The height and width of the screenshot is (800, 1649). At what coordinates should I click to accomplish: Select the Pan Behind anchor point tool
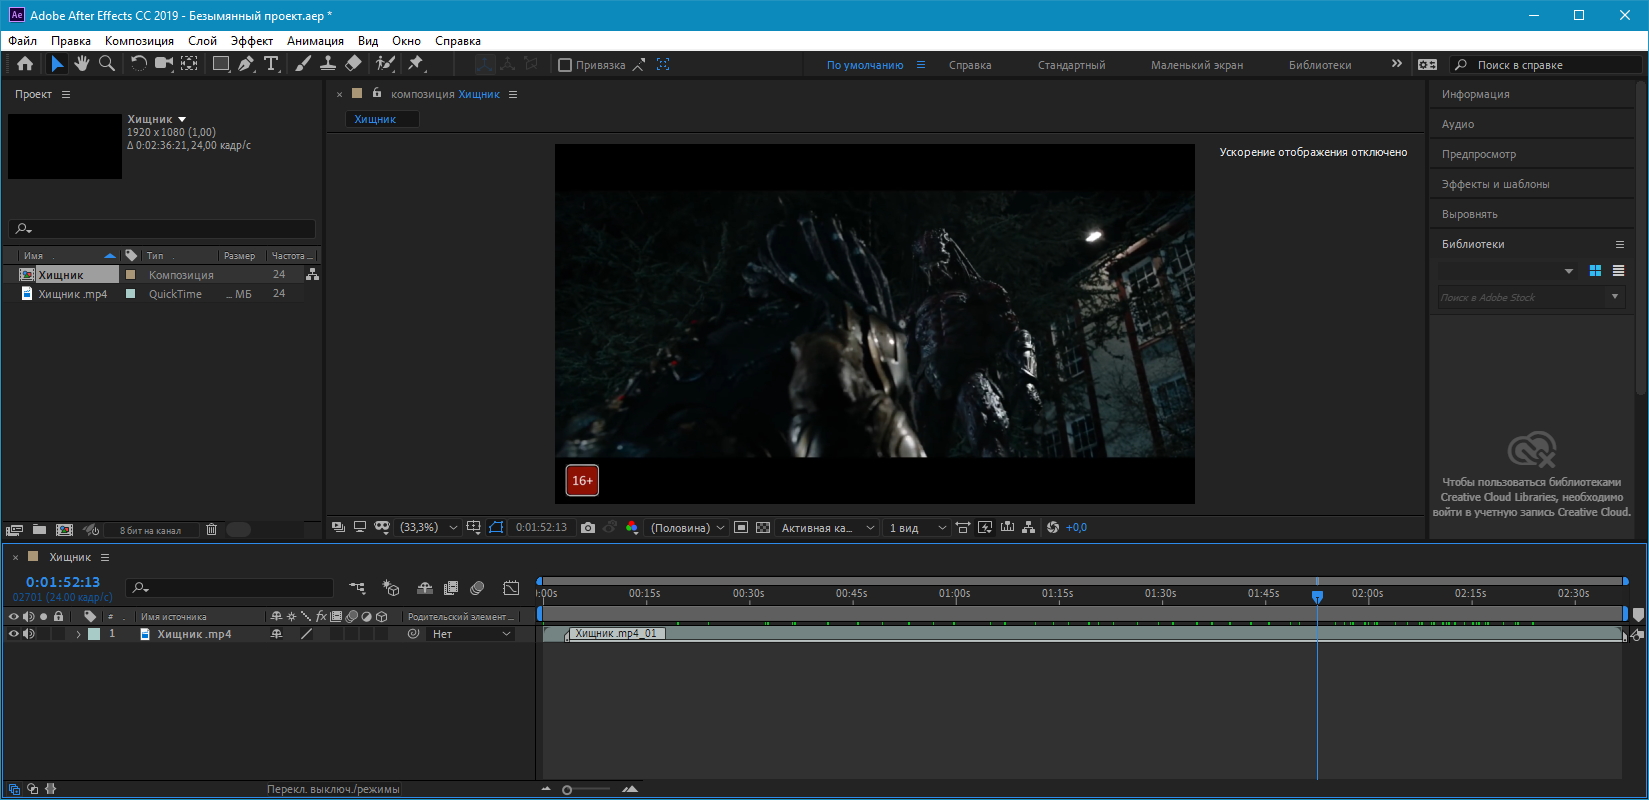[x=189, y=64]
